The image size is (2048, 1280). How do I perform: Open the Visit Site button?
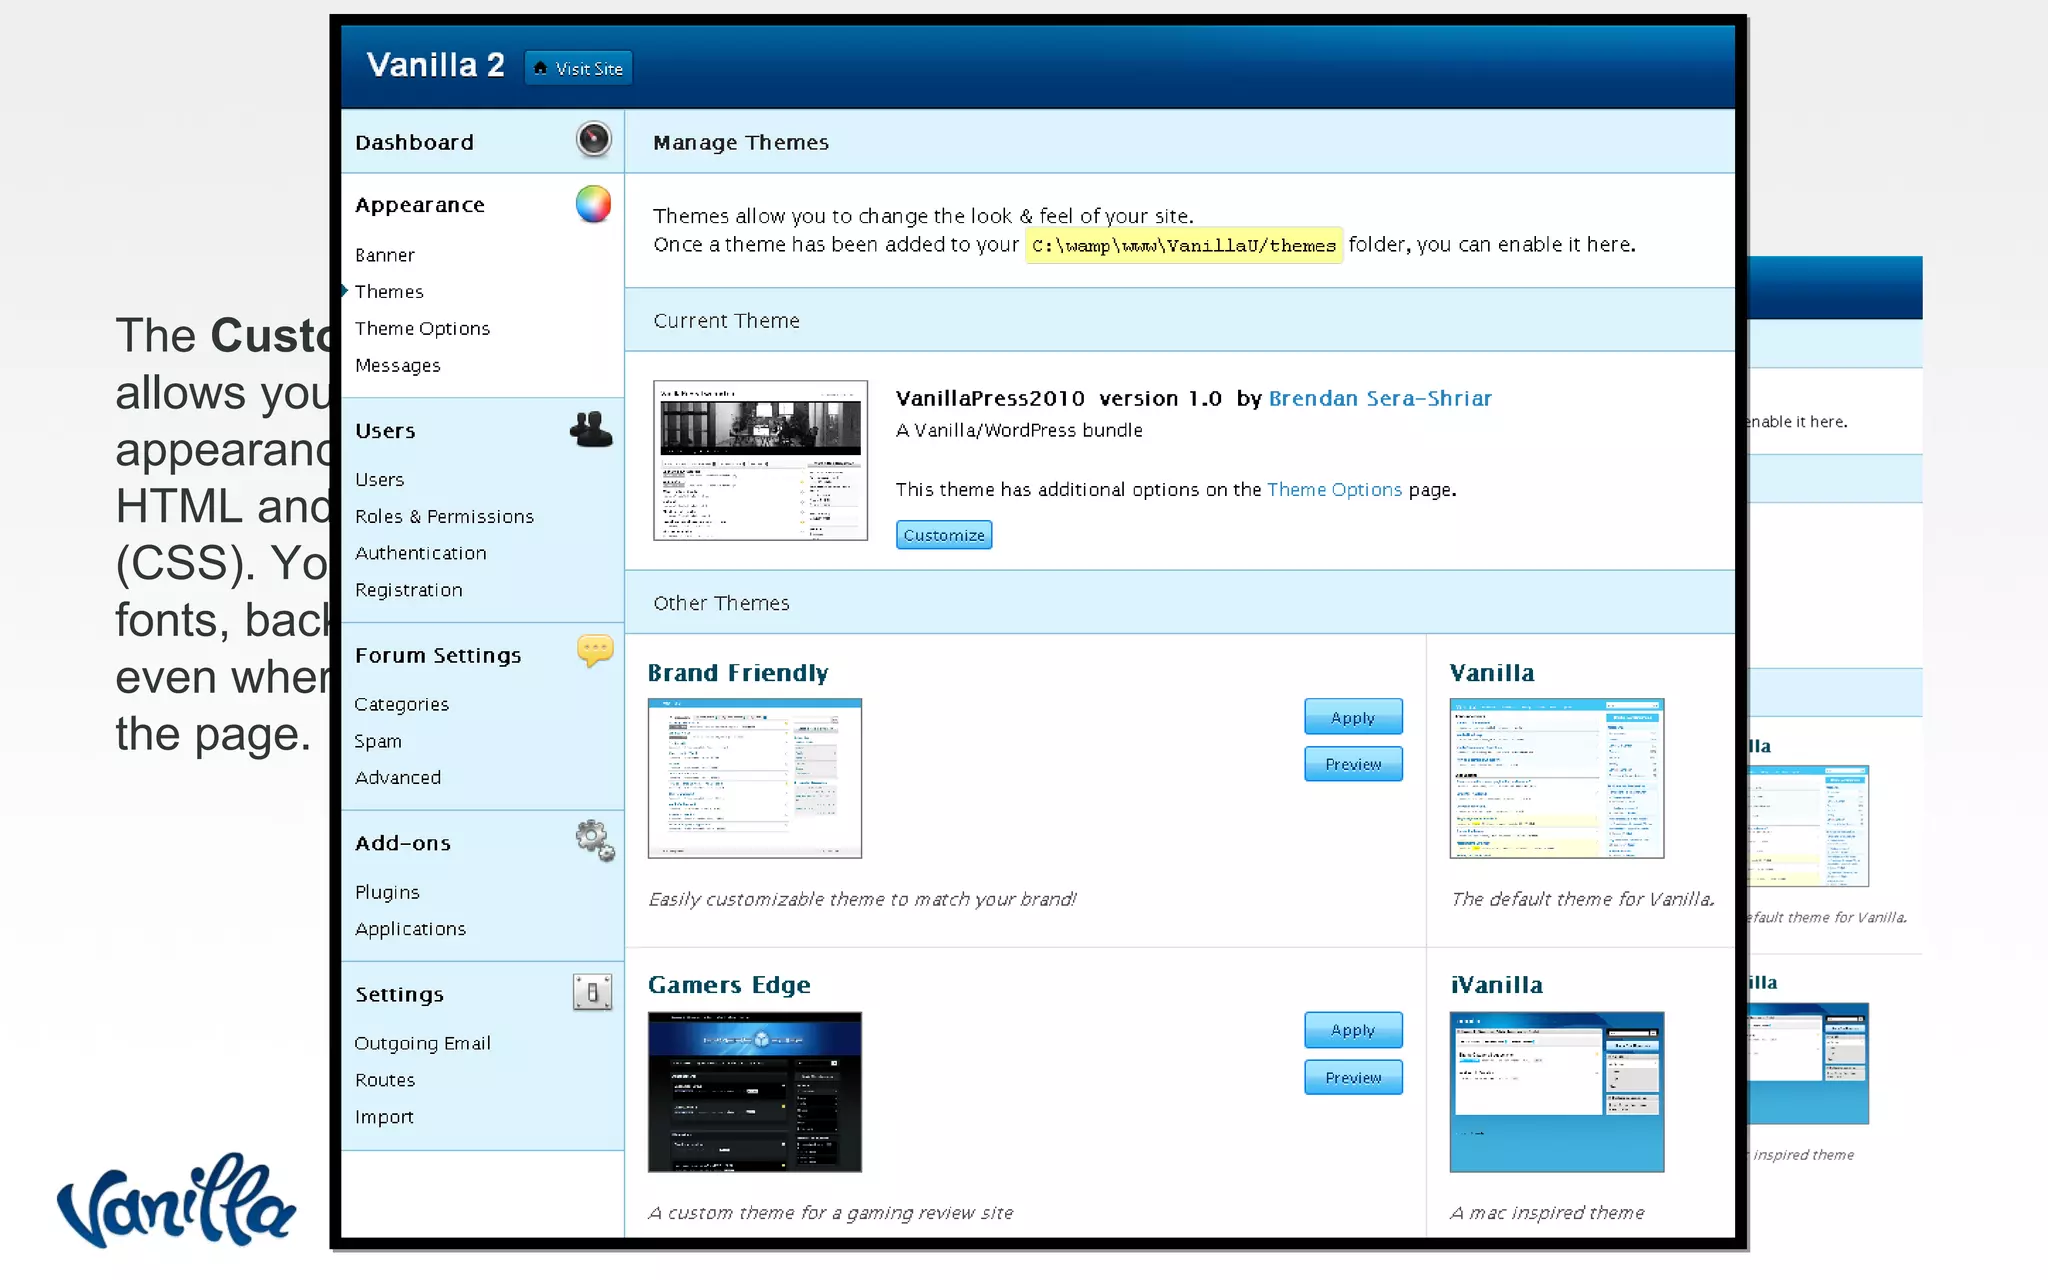(578, 68)
